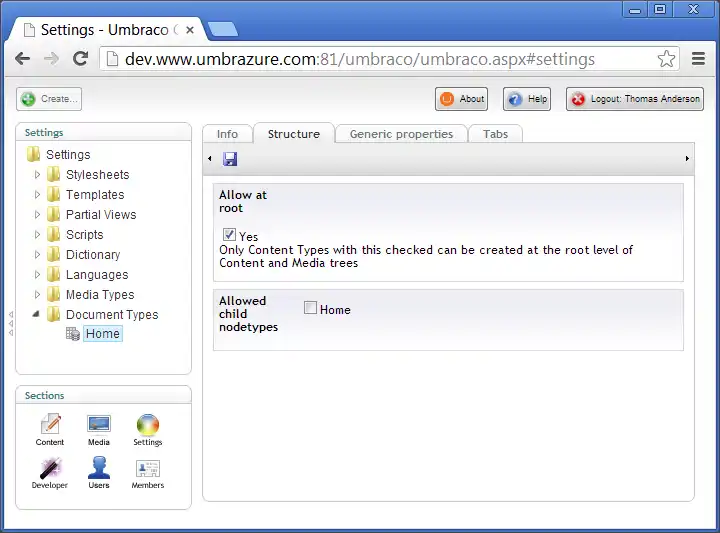Click the Scripts folder icon
This screenshot has height=533, width=720.
pyautogui.click(x=54, y=235)
